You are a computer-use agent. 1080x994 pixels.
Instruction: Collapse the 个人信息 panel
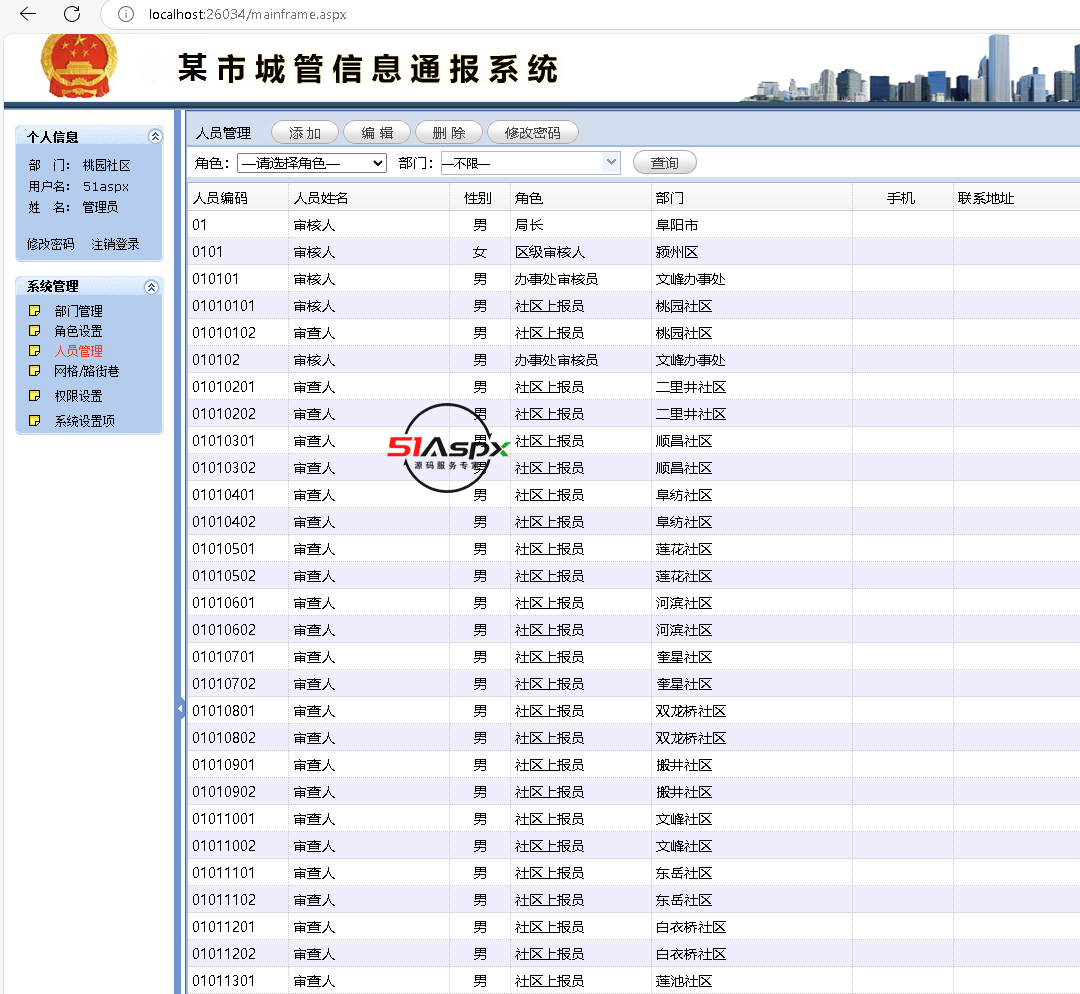[154, 137]
